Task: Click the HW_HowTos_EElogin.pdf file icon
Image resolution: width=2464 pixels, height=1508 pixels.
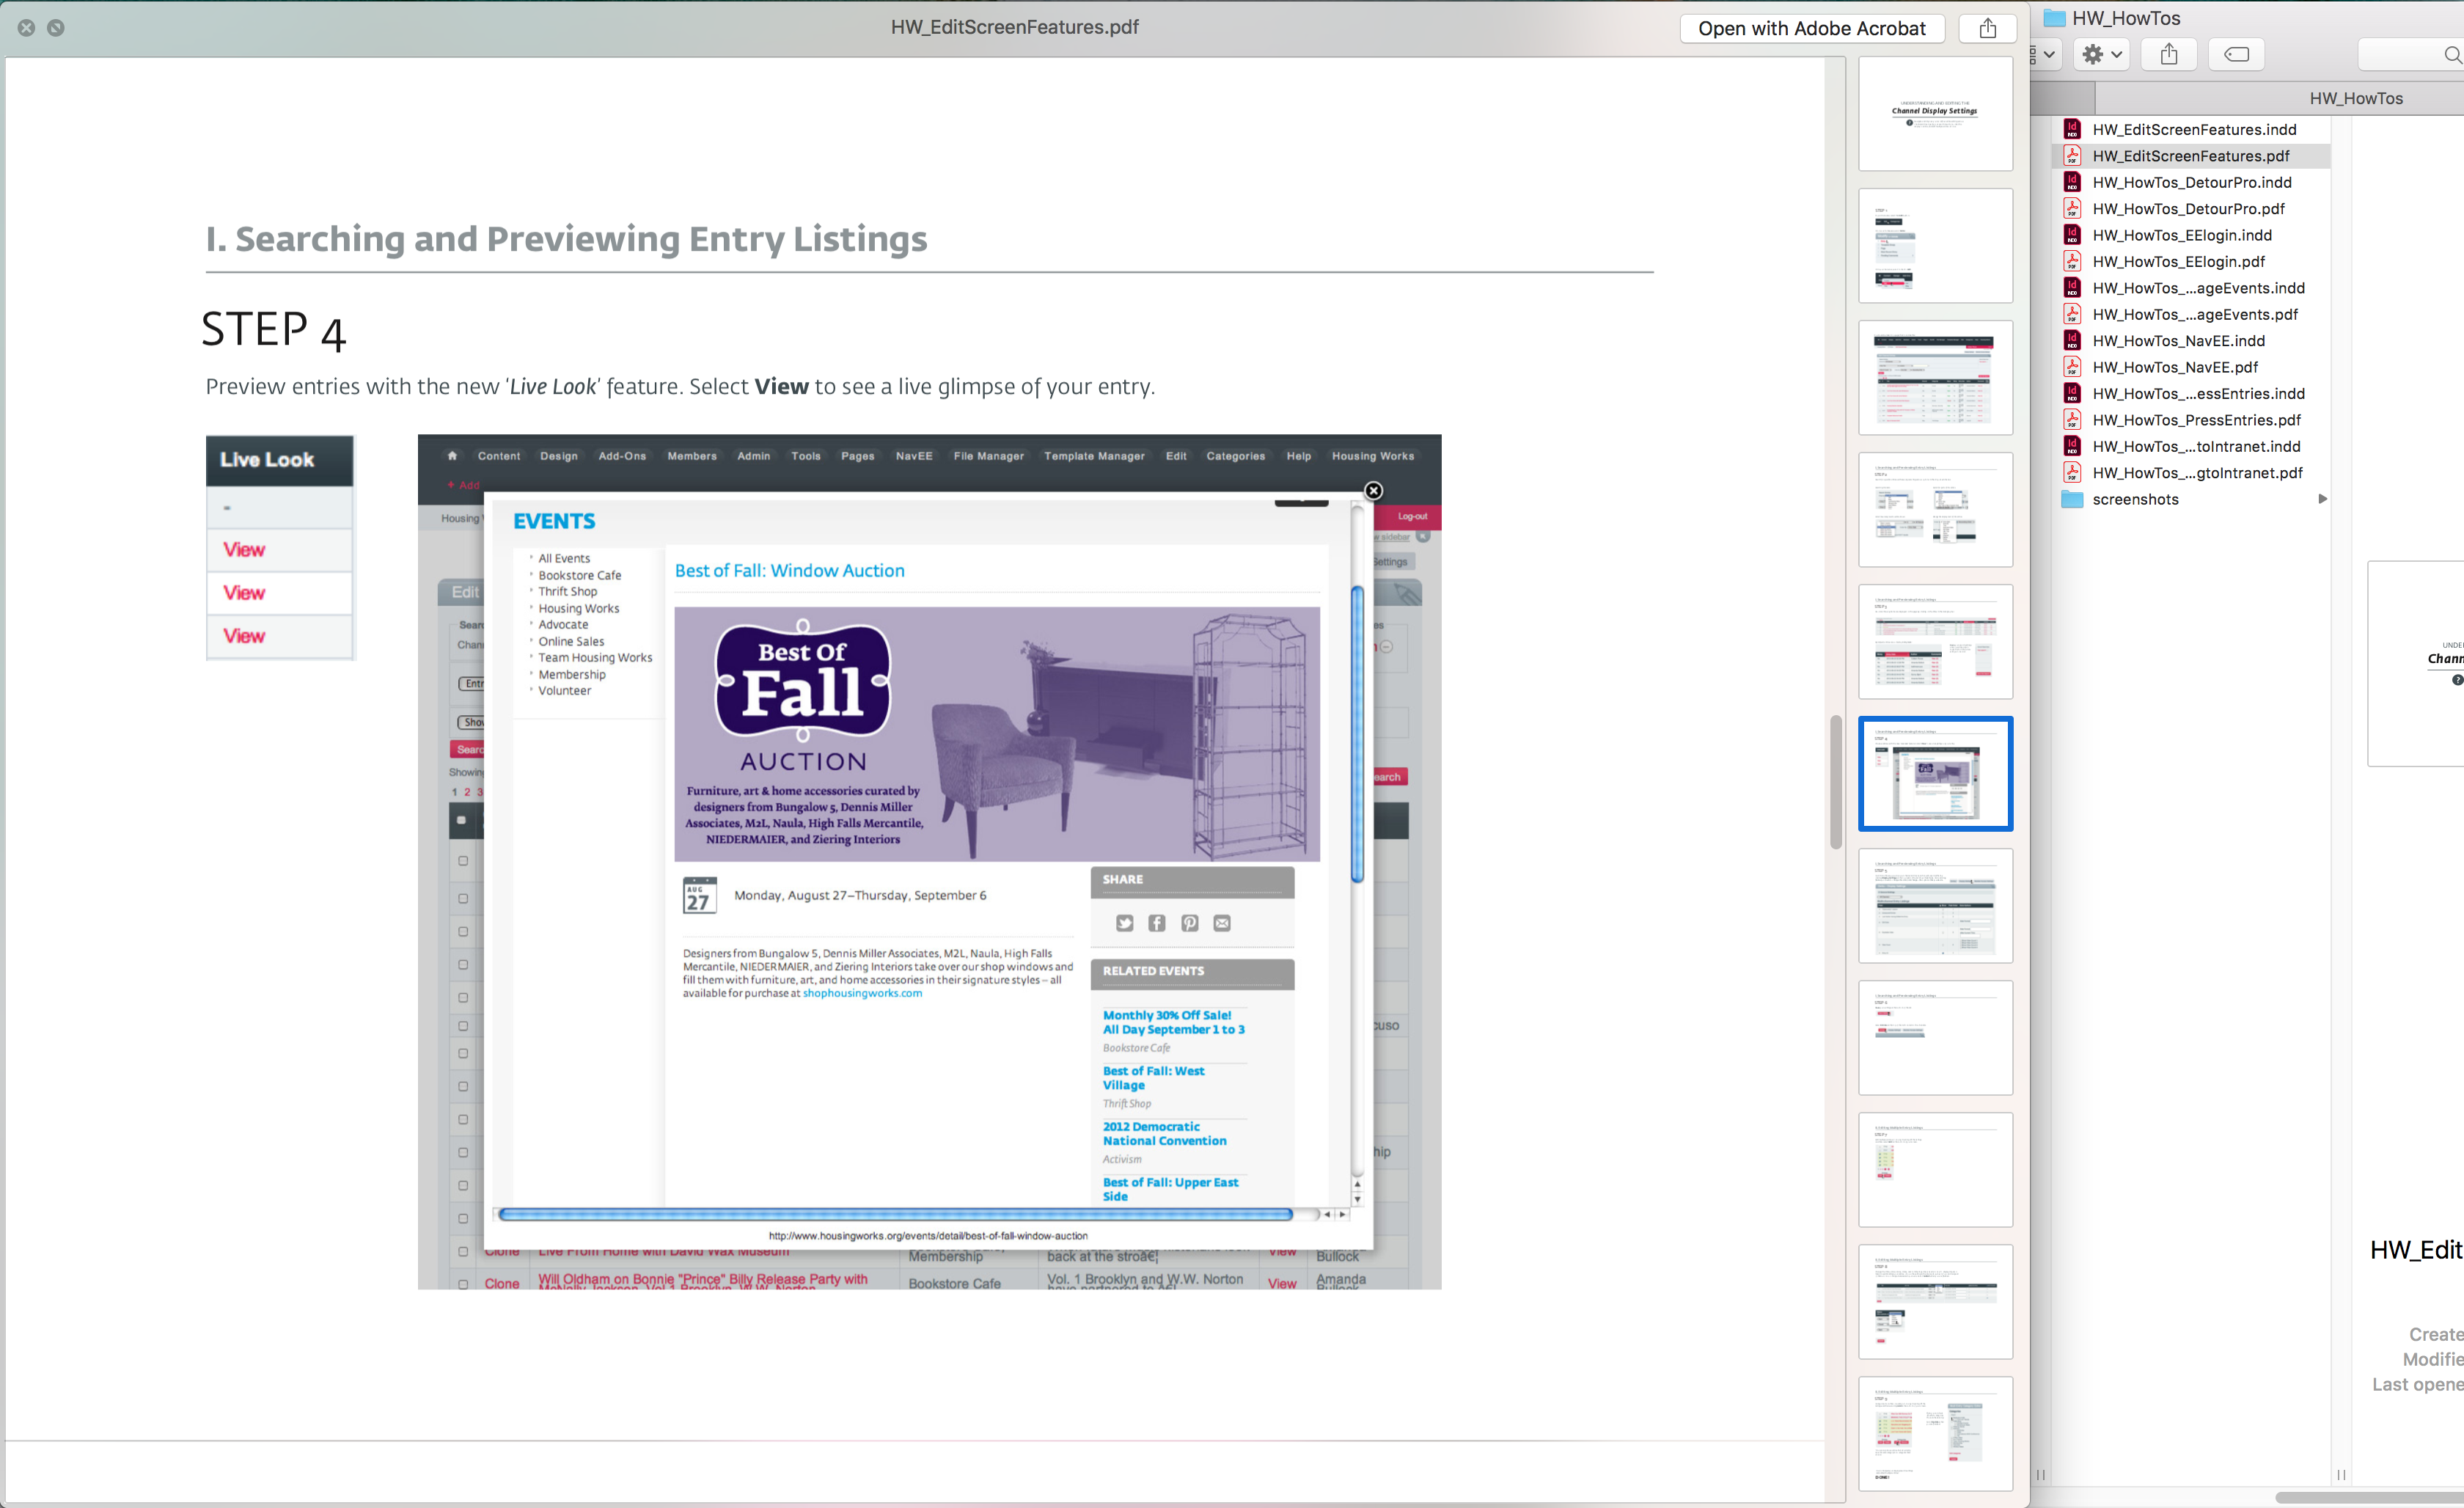Action: (x=2073, y=260)
